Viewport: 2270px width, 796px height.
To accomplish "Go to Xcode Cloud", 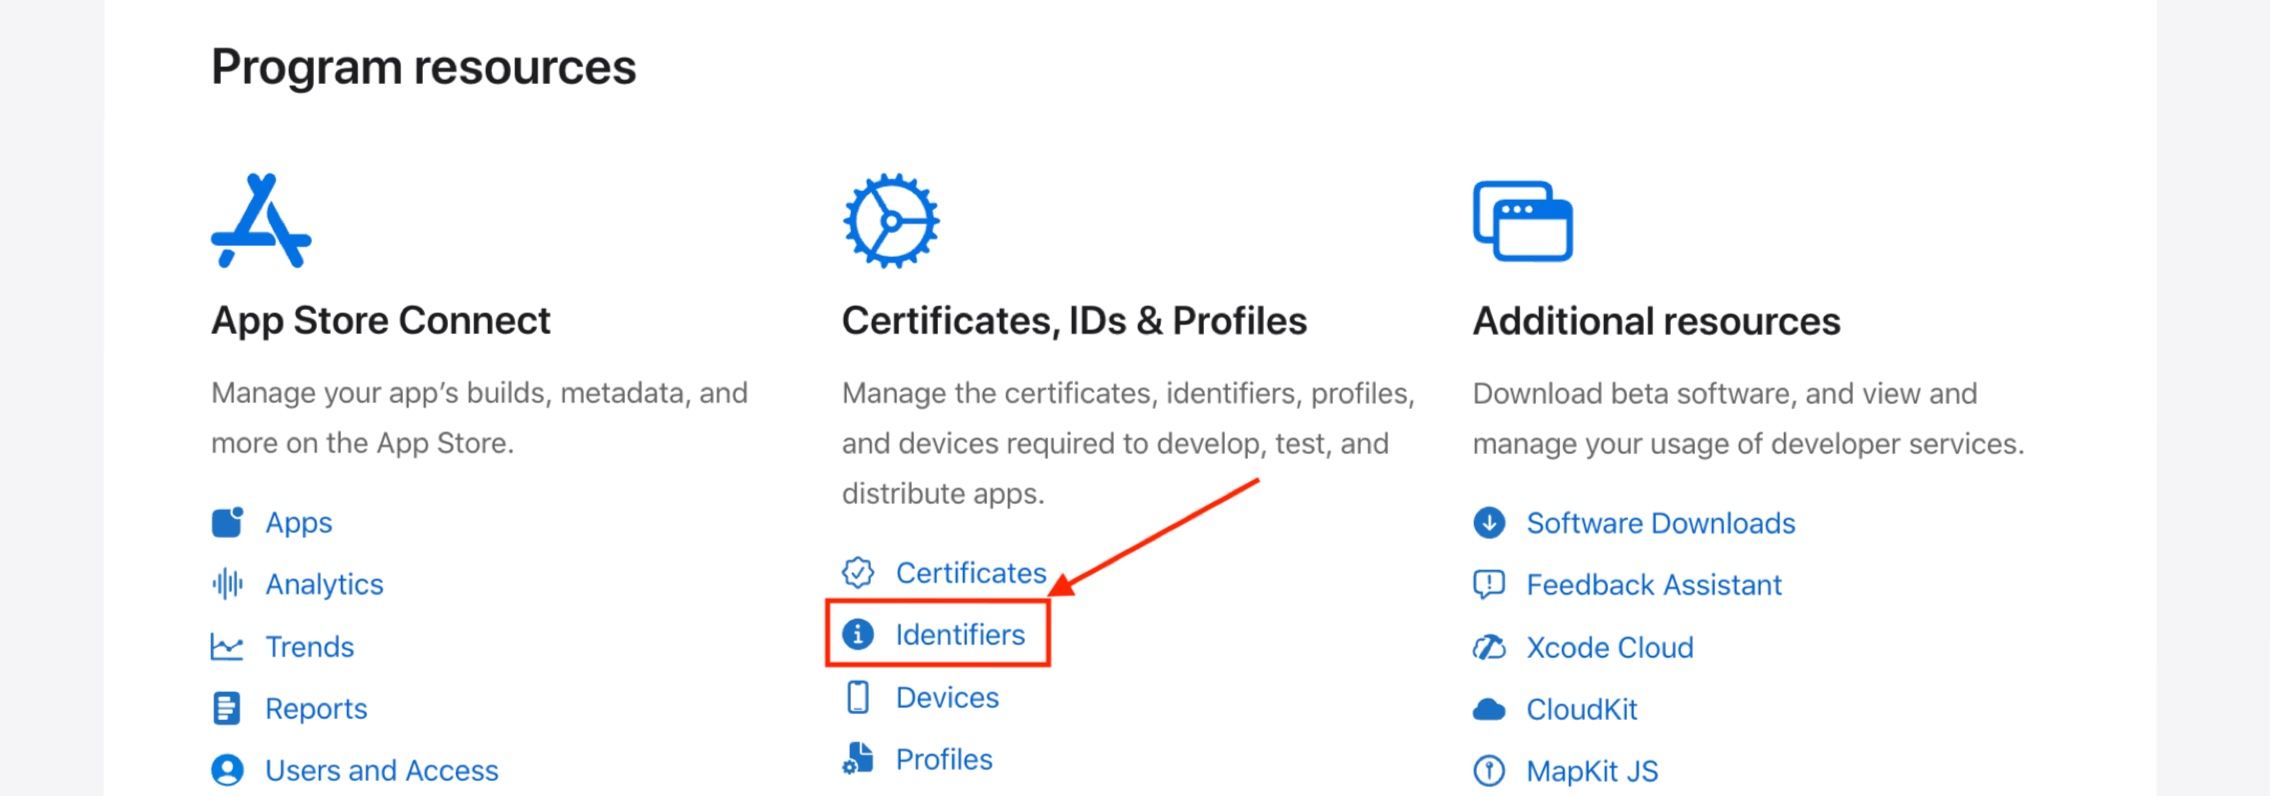I will pyautogui.click(x=1609, y=648).
